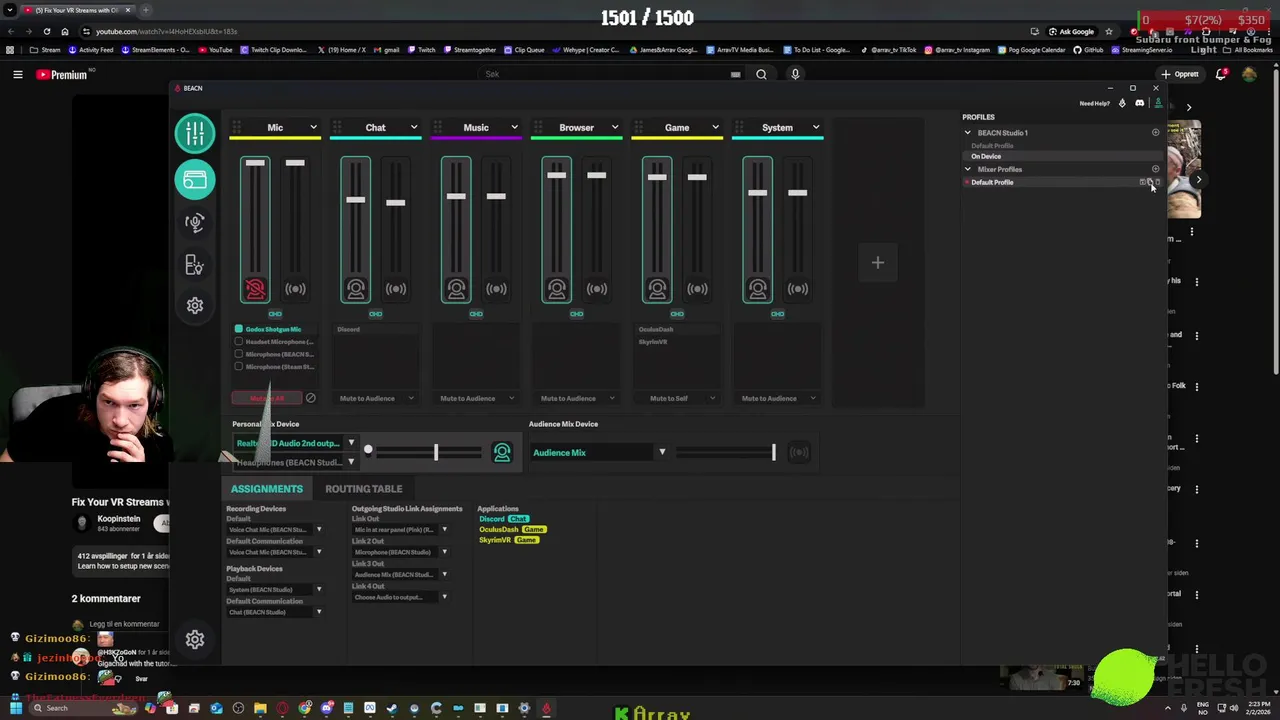Add profile to BEACN Studio 1
Screen dimensions: 1280x720
(x=1155, y=132)
